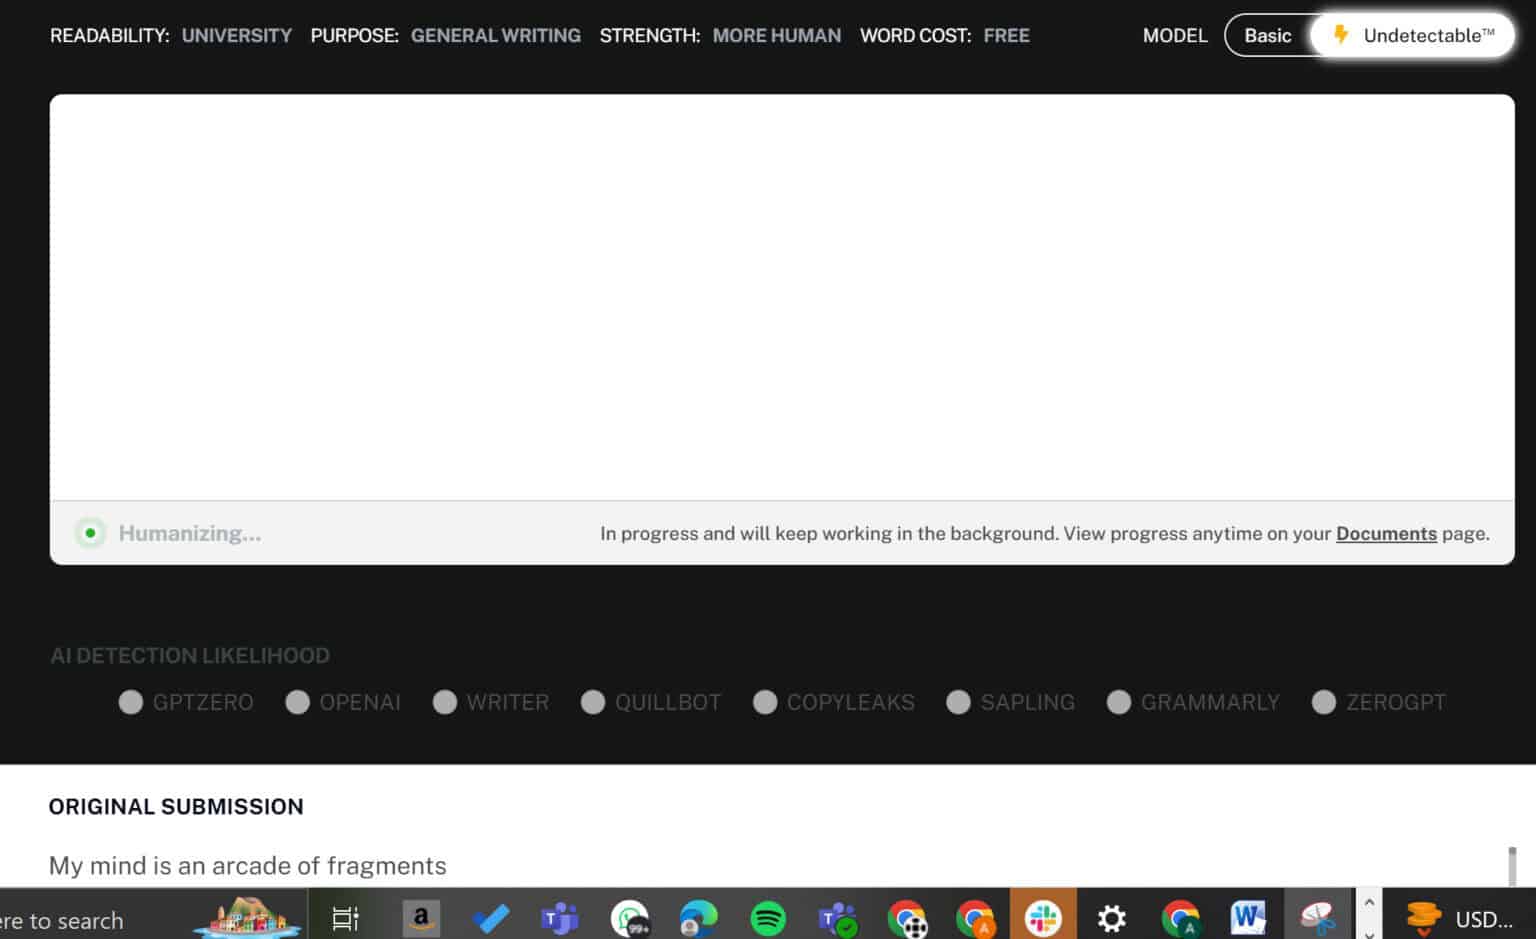Launch Slack from the taskbar
1536x939 pixels.
pyautogui.click(x=1043, y=918)
